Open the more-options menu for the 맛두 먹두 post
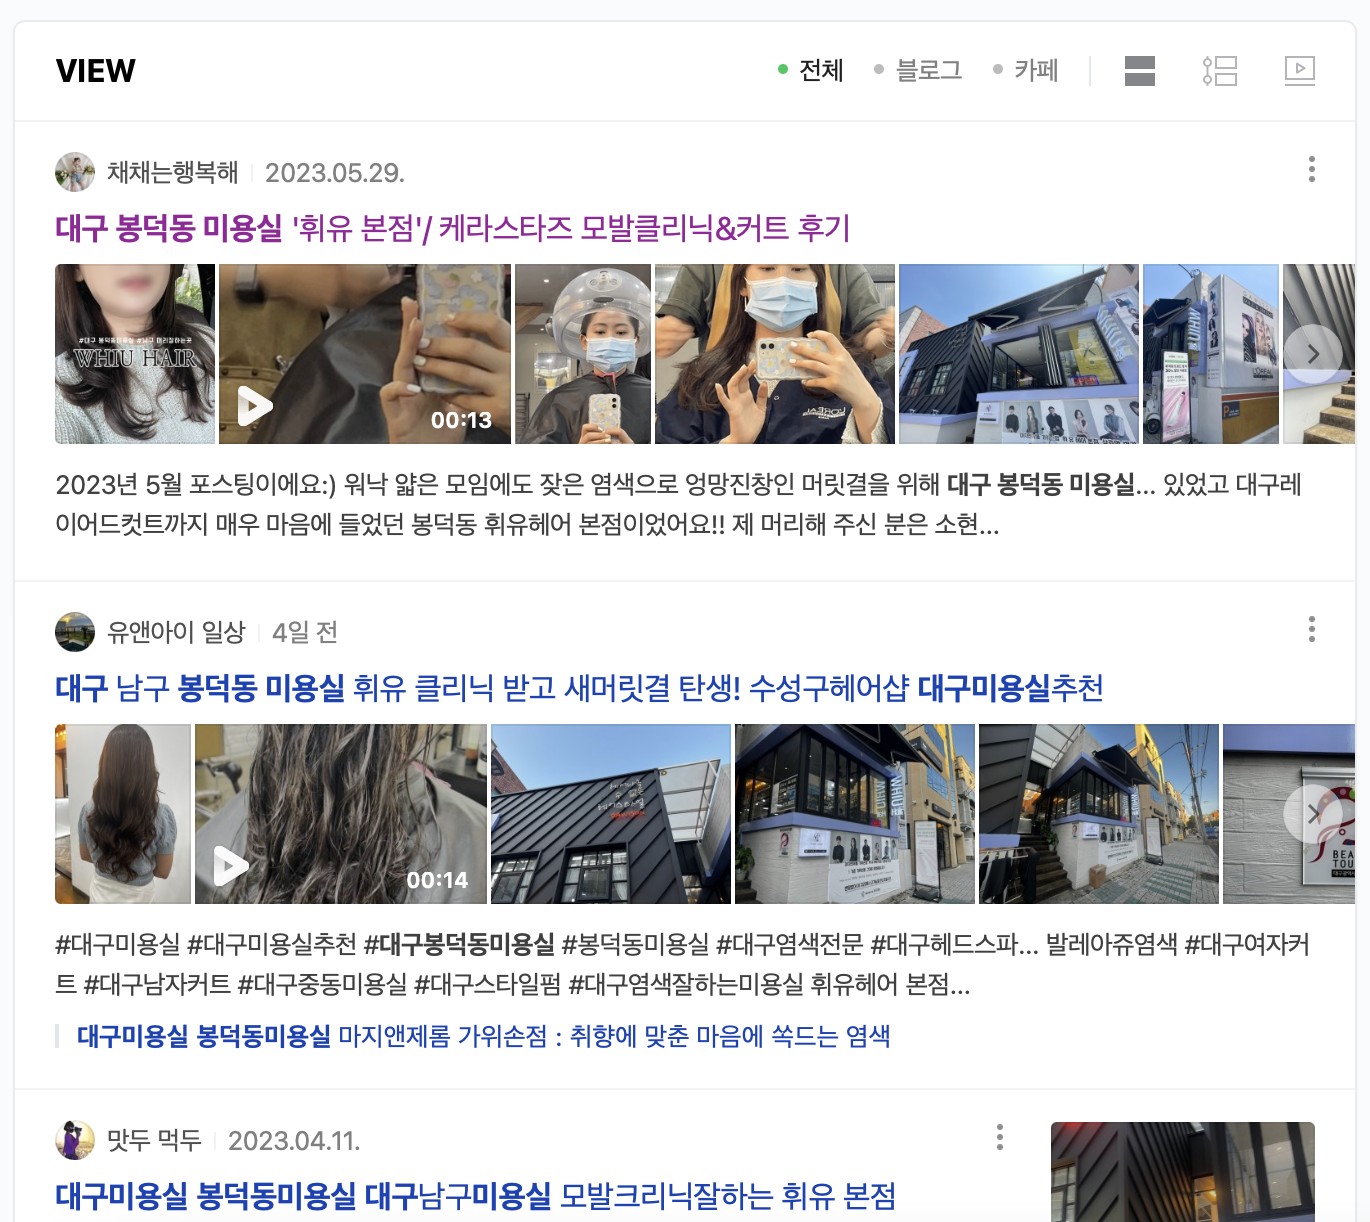Screen dimensions: 1370x1222 tap(999, 1137)
